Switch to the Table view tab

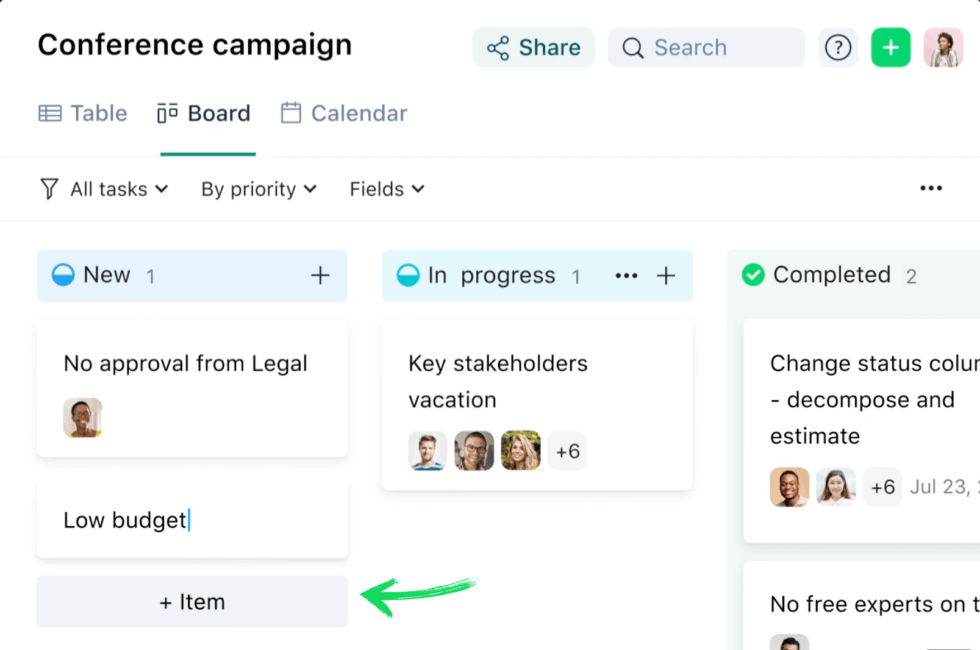pos(82,113)
